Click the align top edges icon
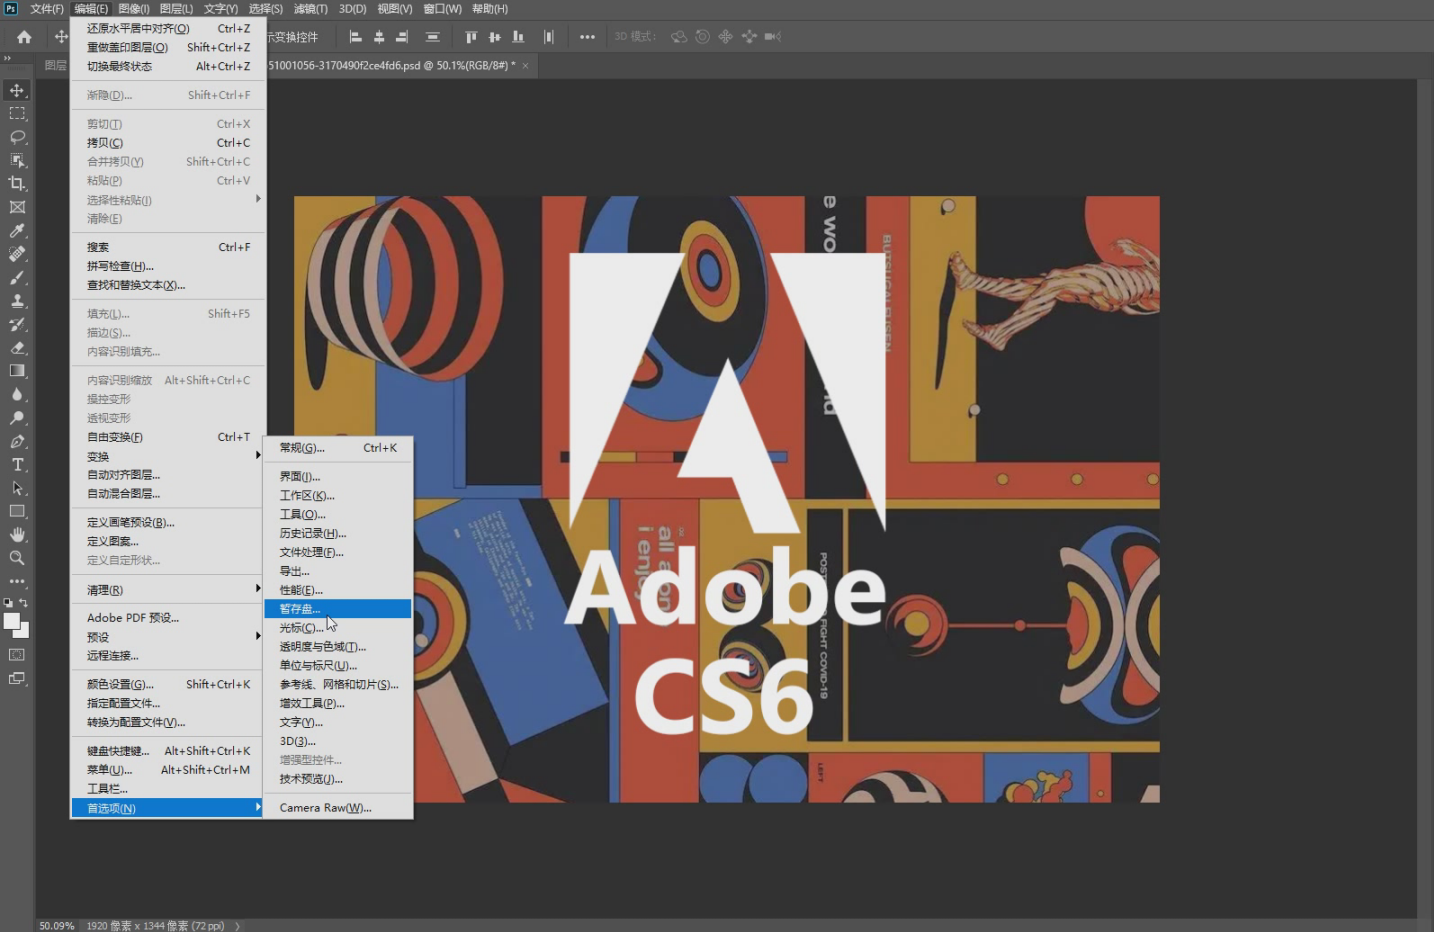The image size is (1434, 932). click(x=471, y=37)
